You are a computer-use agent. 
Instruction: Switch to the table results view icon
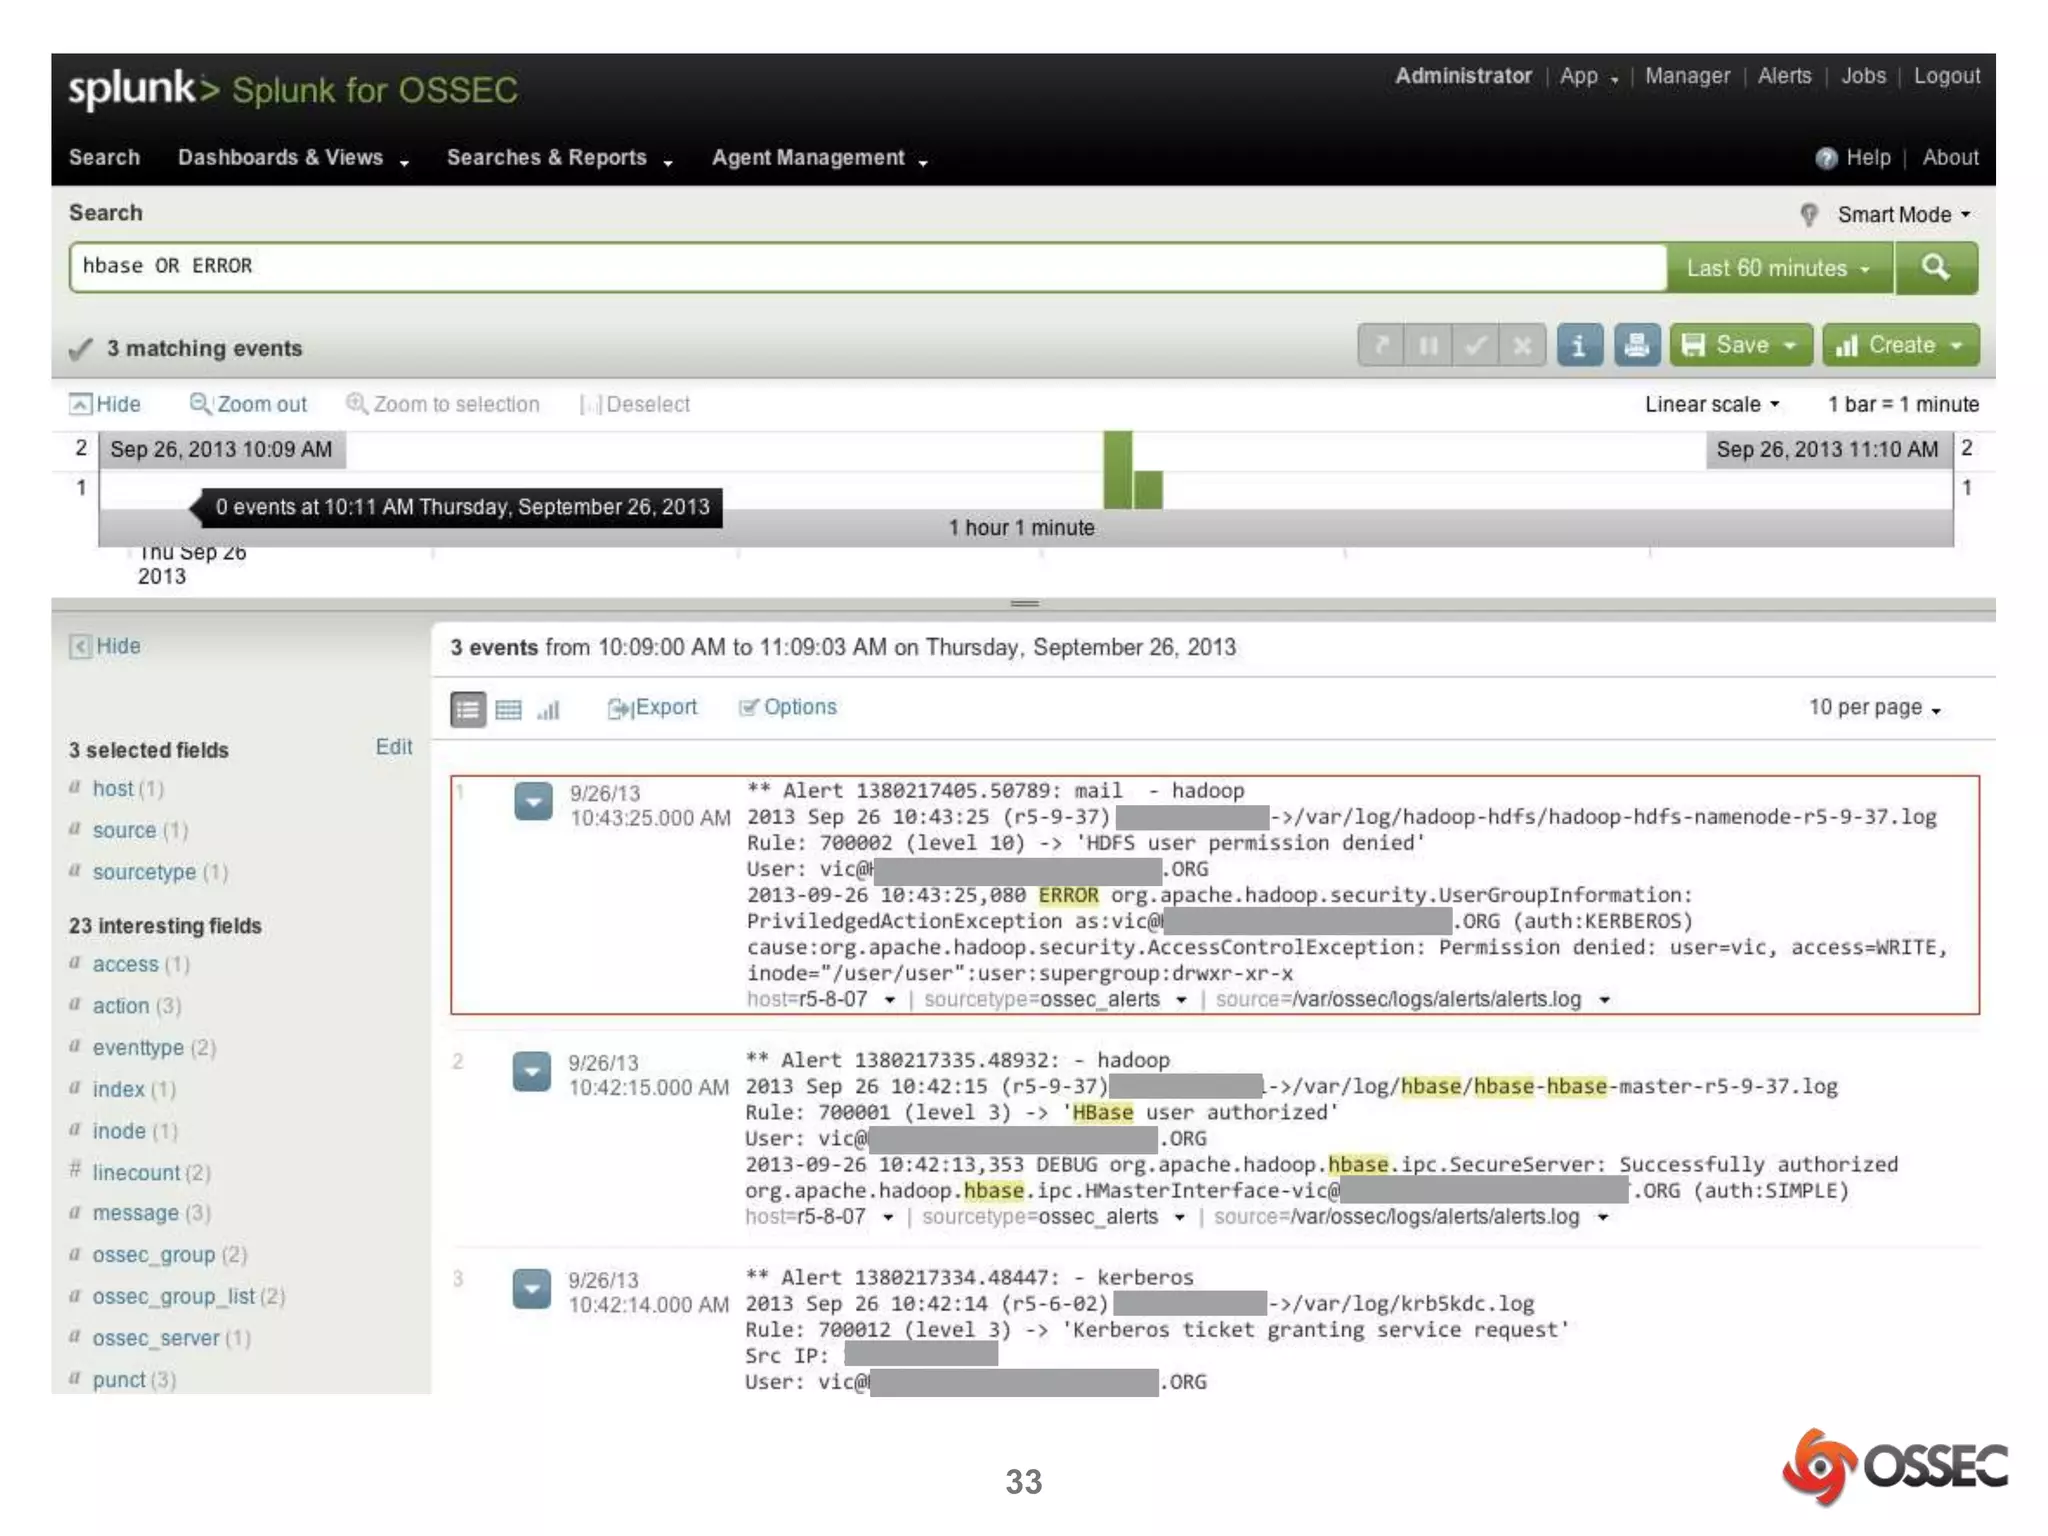point(509,709)
